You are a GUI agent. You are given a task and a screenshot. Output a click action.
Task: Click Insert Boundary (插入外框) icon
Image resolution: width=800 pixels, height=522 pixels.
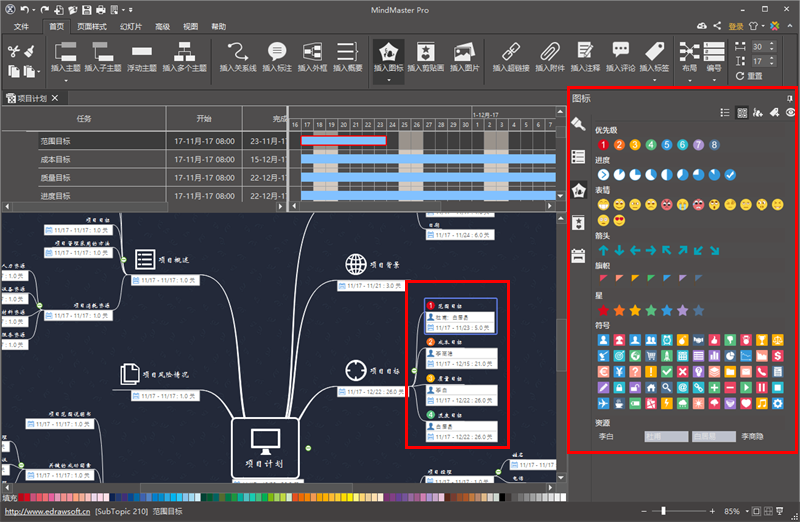312,52
